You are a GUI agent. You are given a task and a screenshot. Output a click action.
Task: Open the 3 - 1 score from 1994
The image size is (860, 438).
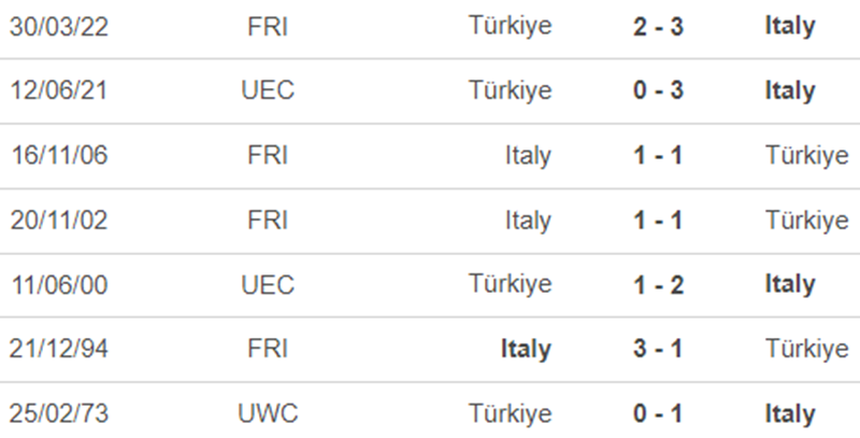(x=658, y=349)
